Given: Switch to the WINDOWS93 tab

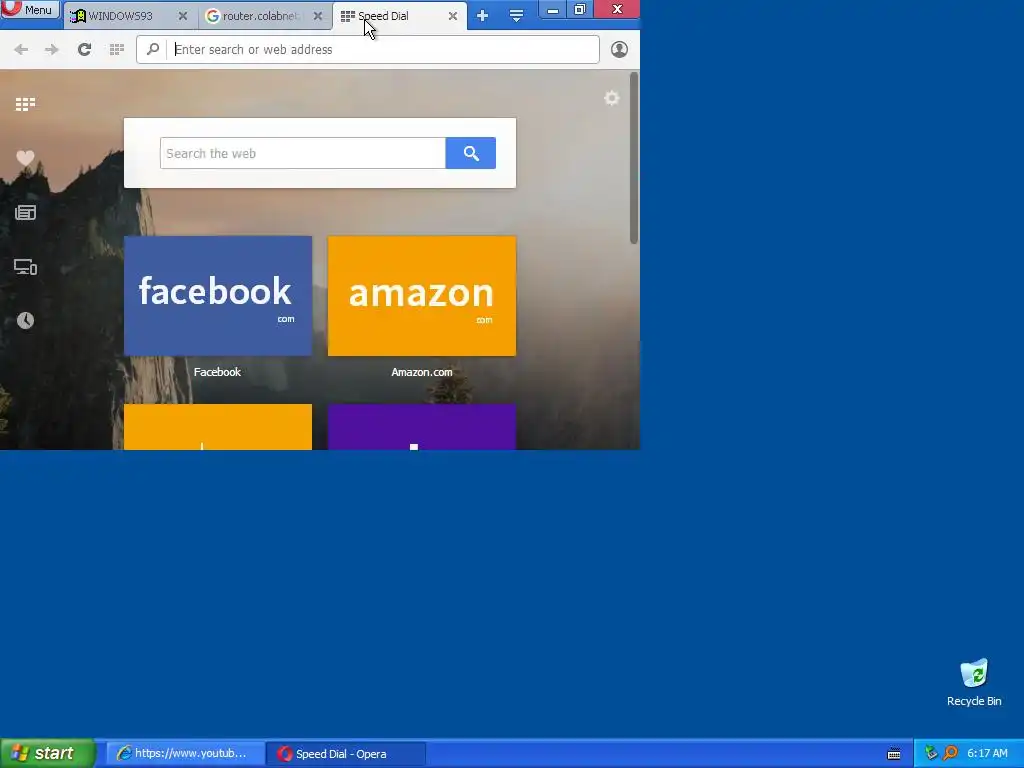Looking at the screenshot, I should 121,16.
